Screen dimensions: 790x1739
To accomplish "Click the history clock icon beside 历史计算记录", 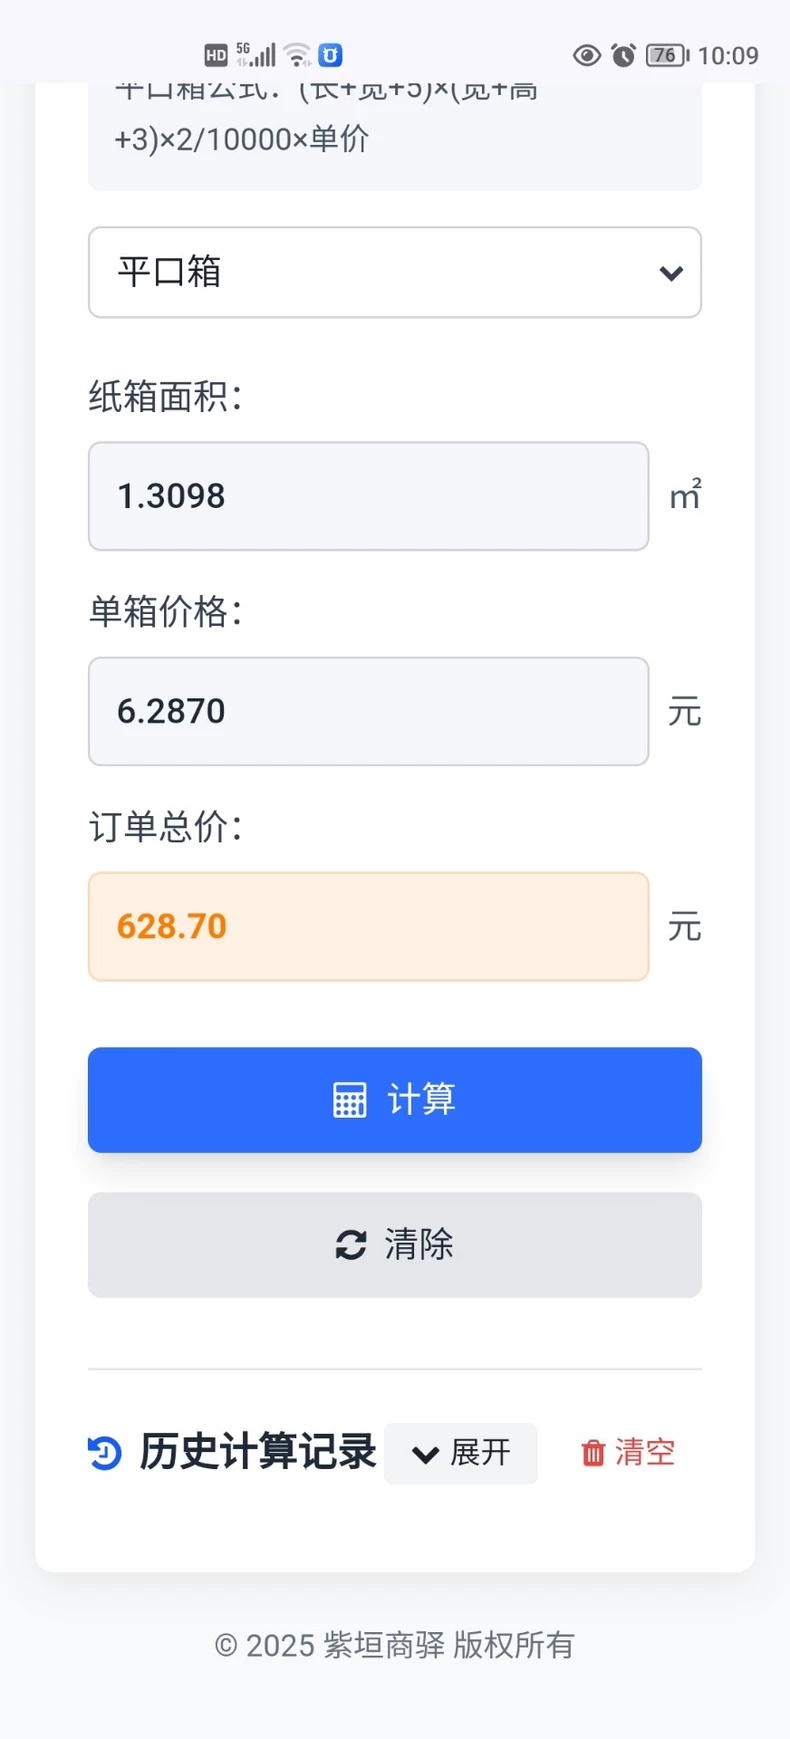I will tap(105, 1453).
